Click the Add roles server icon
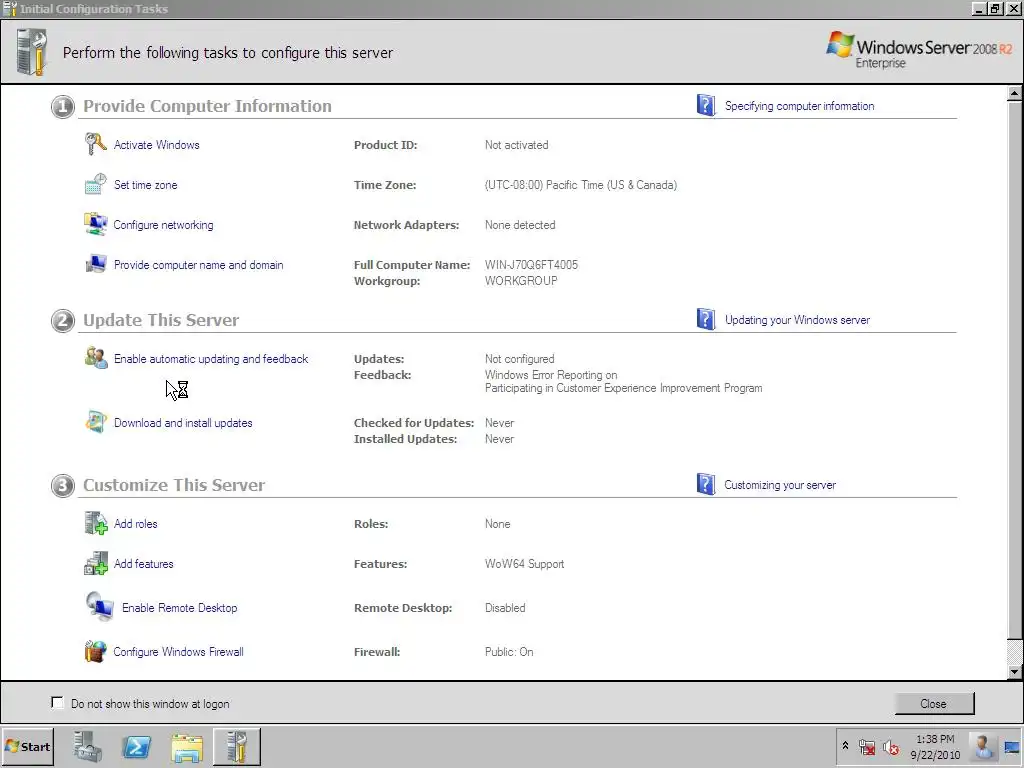 [96, 523]
